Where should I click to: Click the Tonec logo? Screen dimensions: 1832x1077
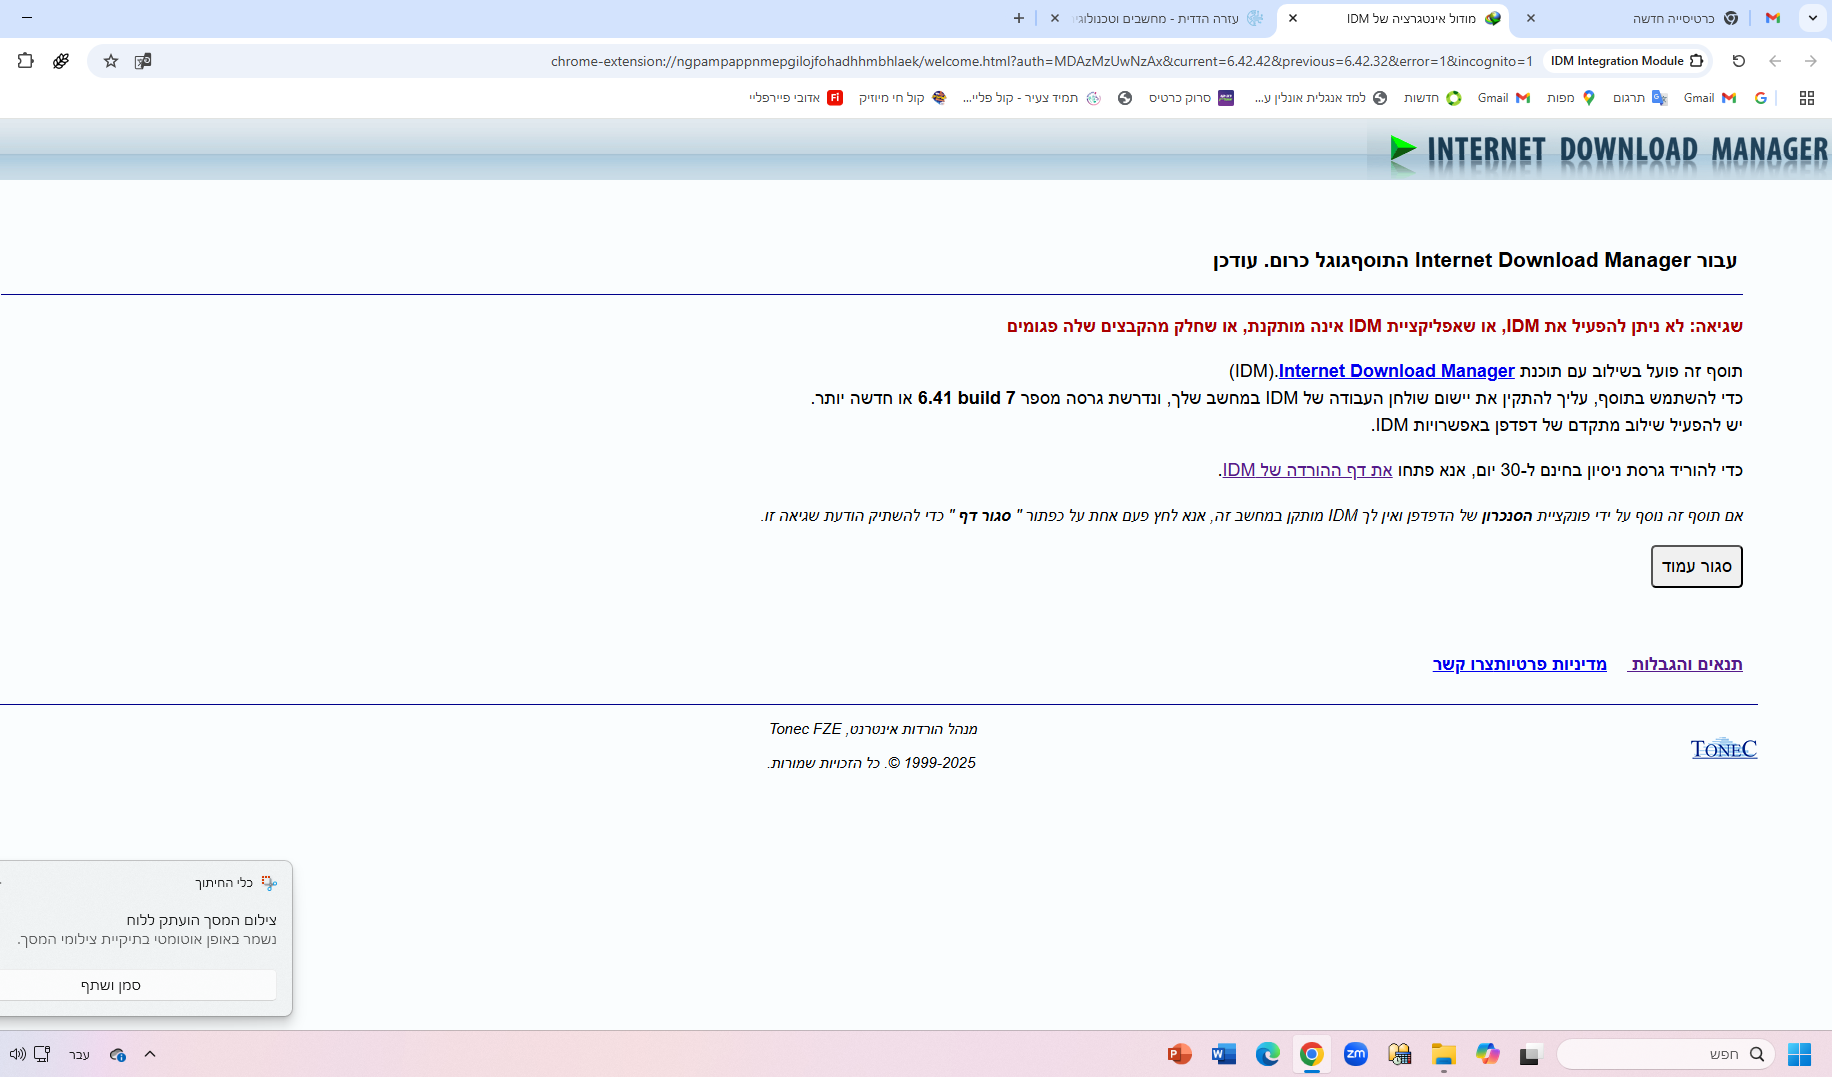point(1724,749)
